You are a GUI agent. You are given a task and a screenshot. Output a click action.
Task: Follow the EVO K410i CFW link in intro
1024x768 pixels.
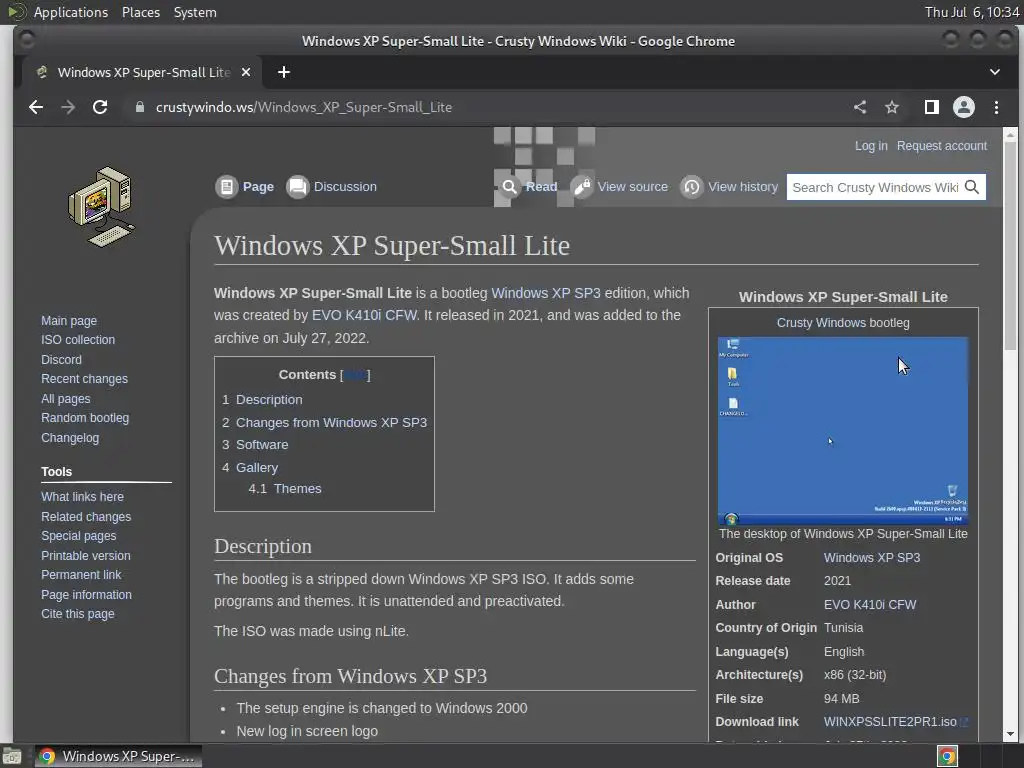click(x=364, y=315)
